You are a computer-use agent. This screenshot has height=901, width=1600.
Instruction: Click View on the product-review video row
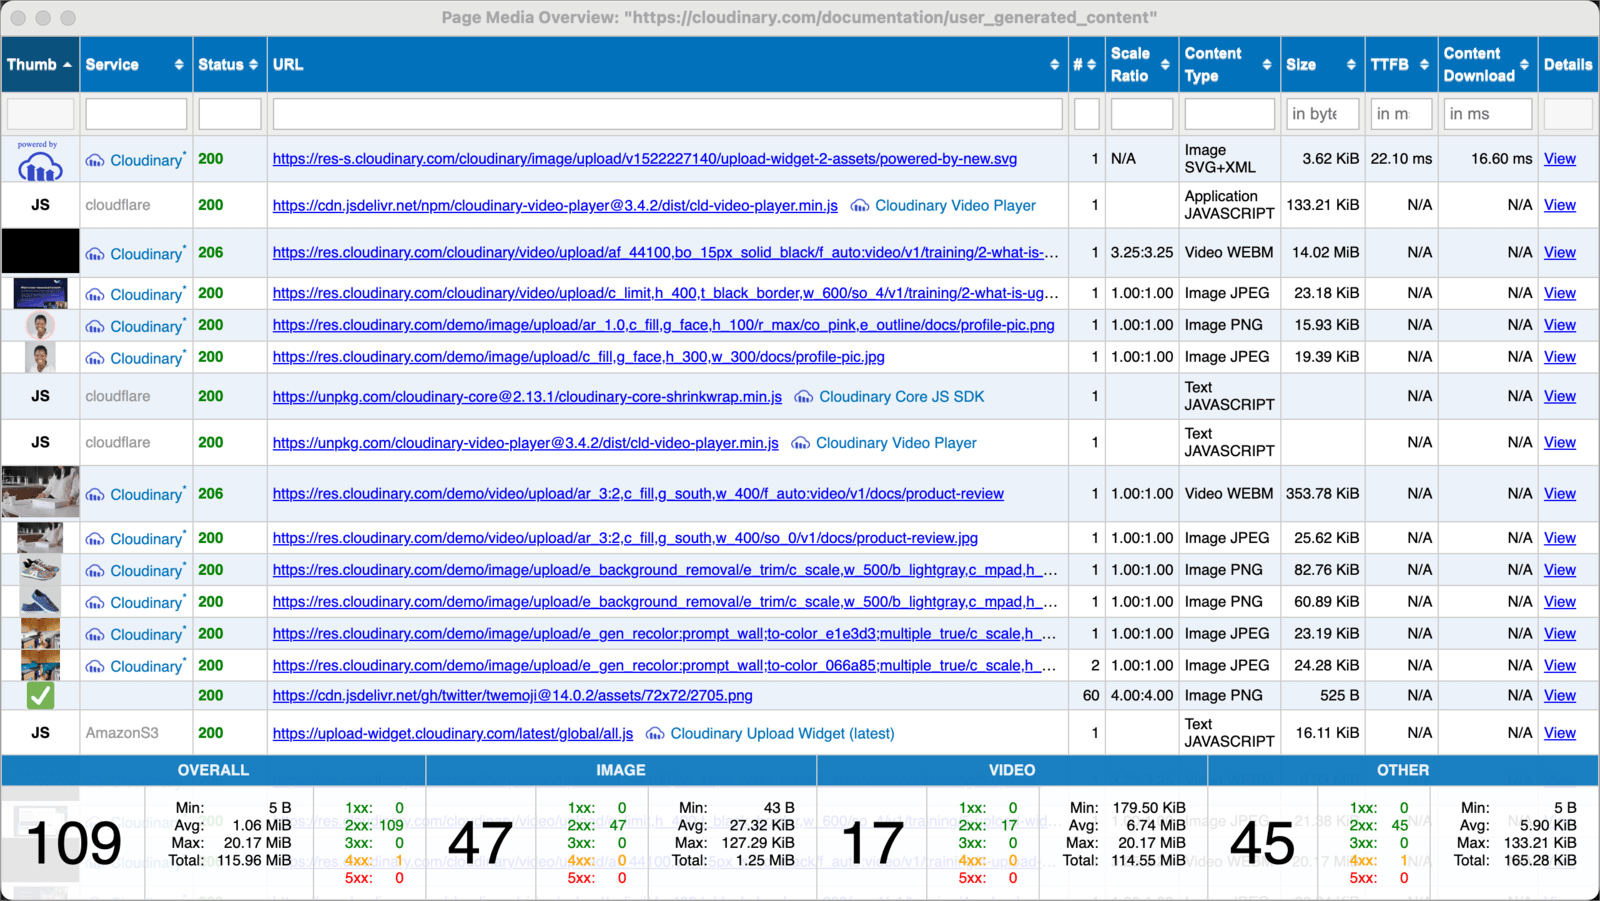coord(1559,493)
